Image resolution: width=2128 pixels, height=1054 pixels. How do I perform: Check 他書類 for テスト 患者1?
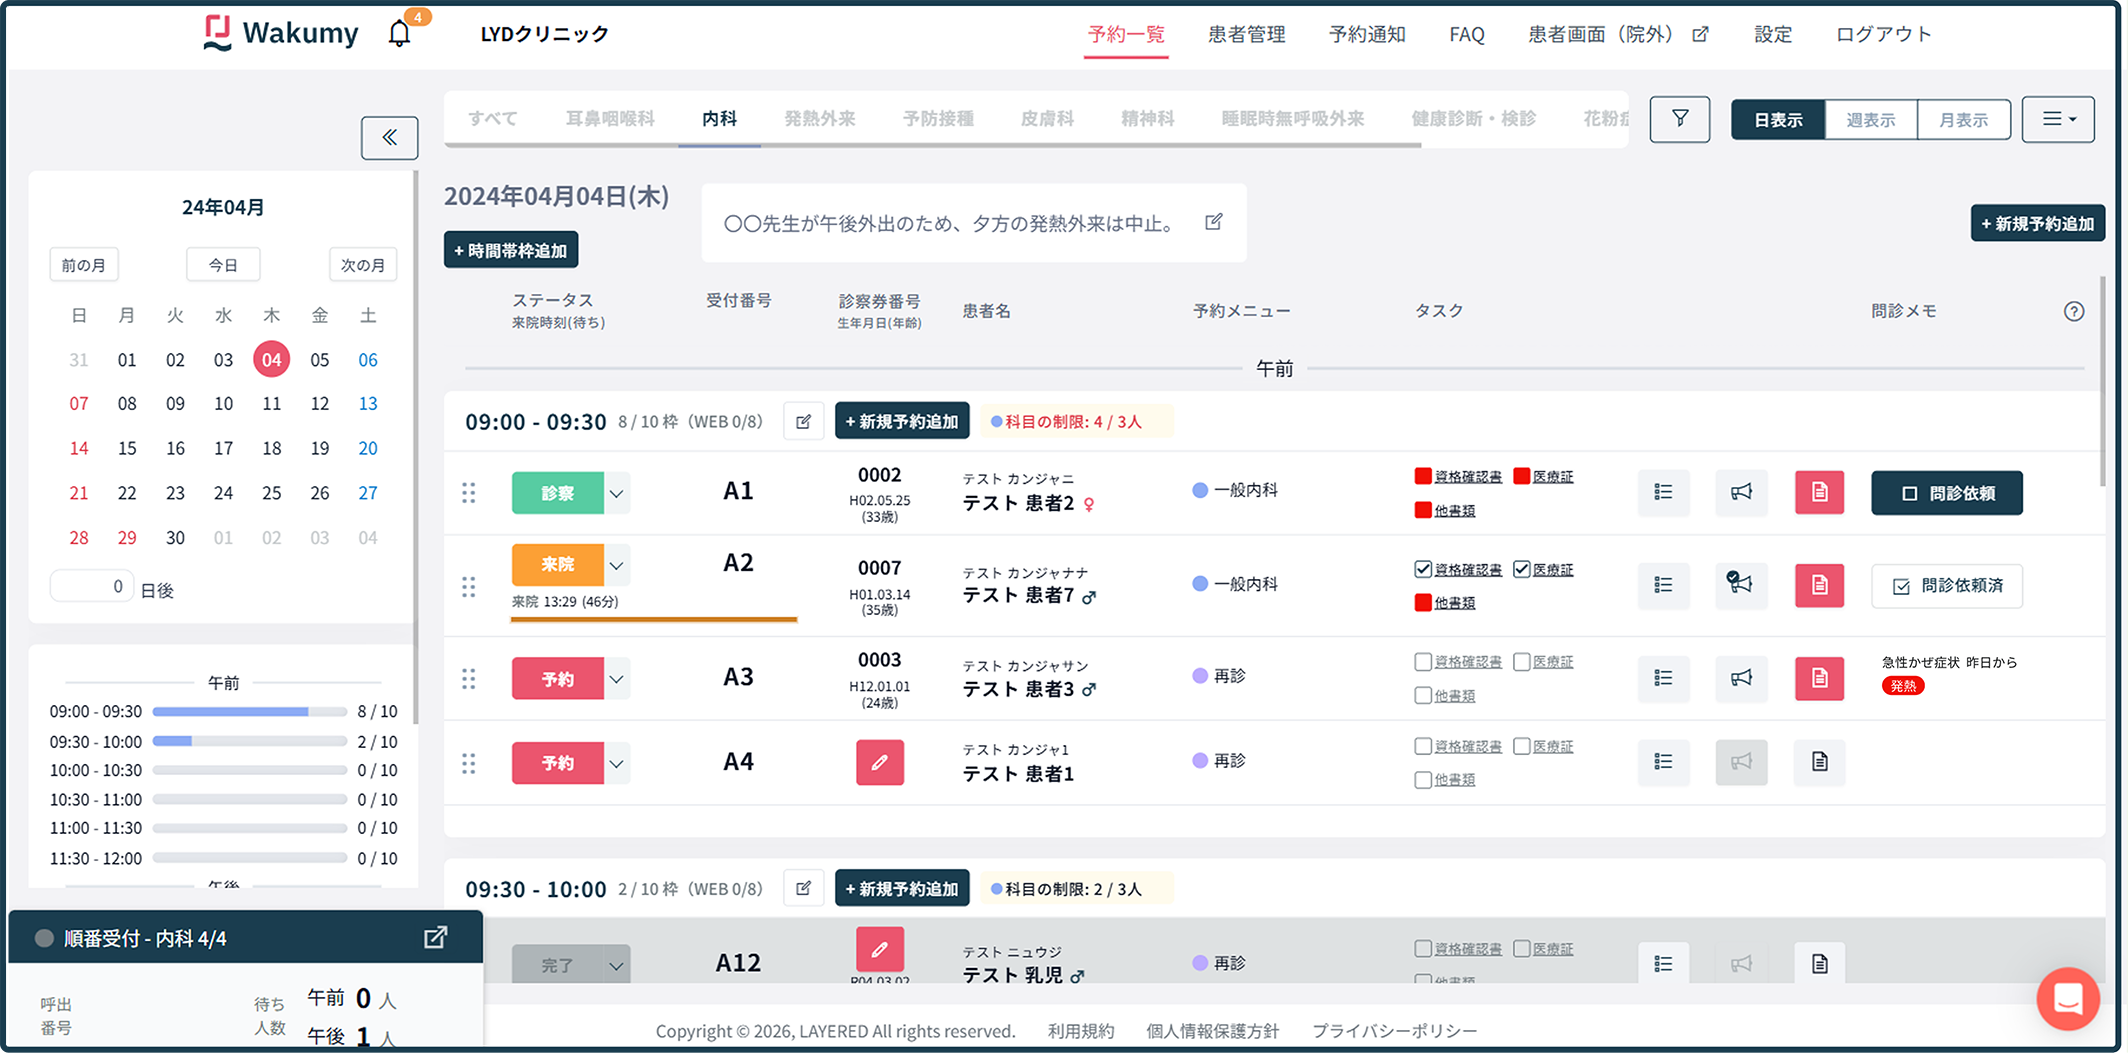pos(1422,779)
